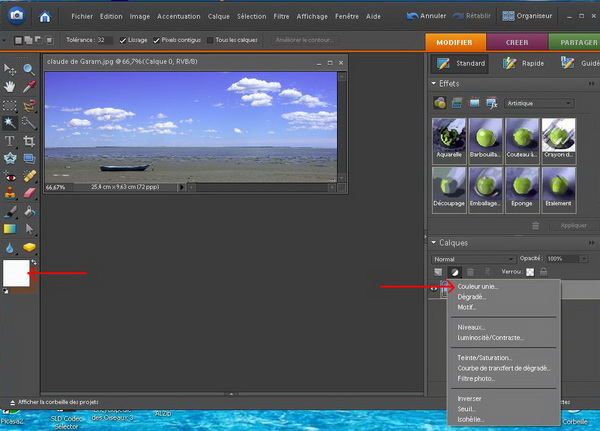Select the Straighten tool
This screenshot has width=600, height=431.
coord(29,158)
